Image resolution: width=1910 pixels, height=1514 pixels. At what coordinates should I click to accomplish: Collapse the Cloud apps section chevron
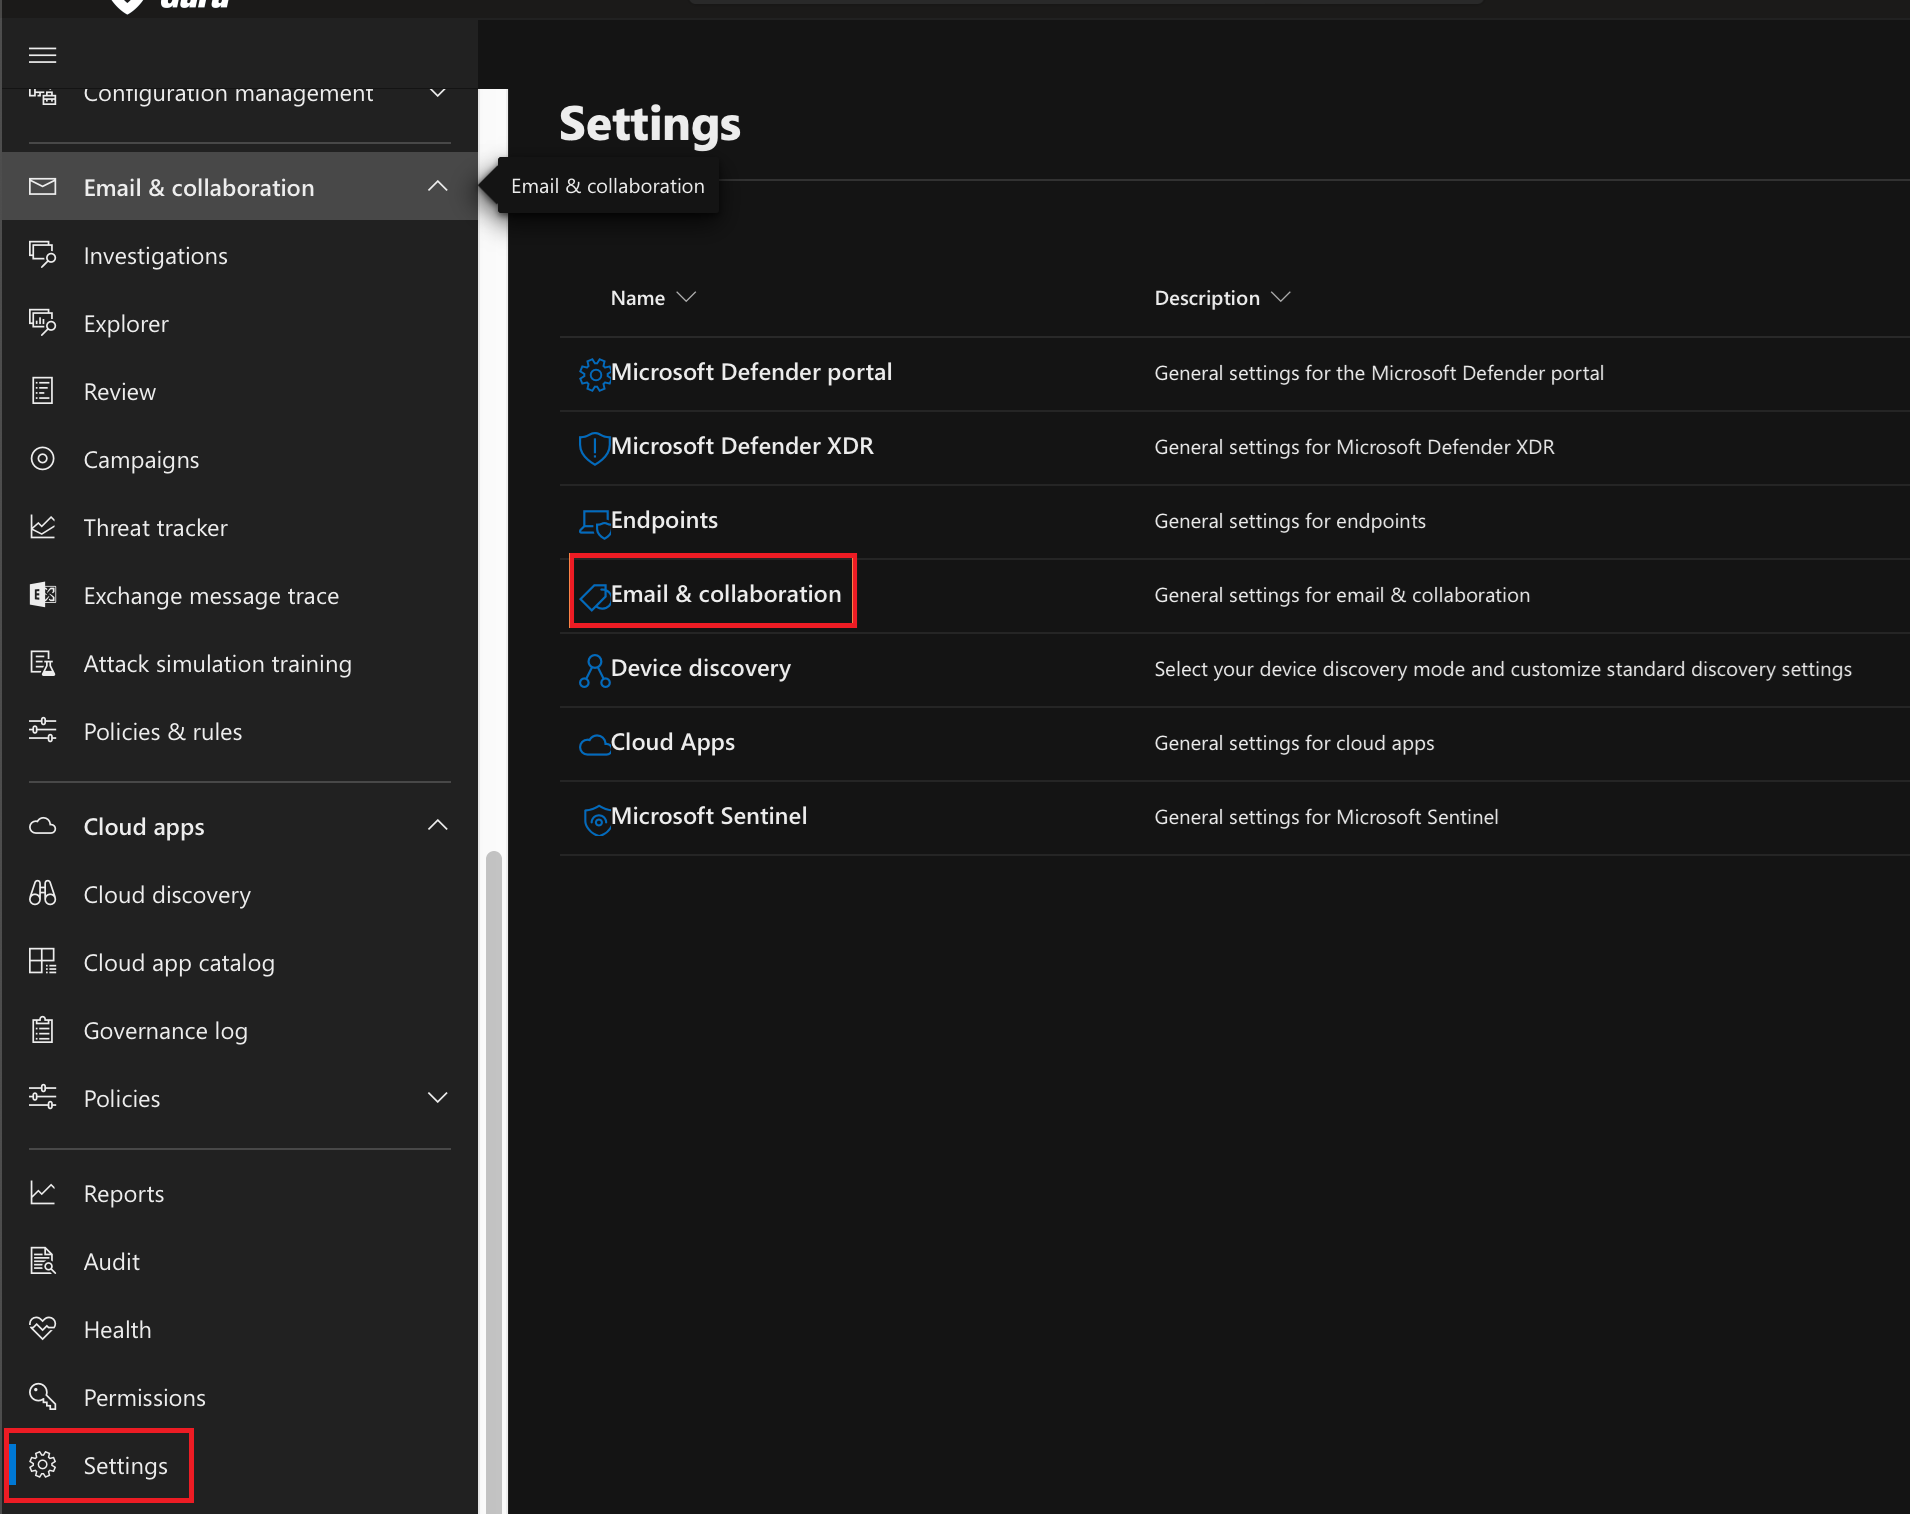point(438,825)
